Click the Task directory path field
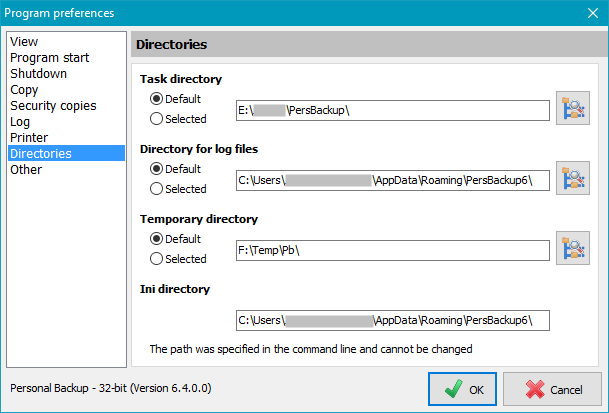Screen dimensions: 609x413 (x=393, y=110)
